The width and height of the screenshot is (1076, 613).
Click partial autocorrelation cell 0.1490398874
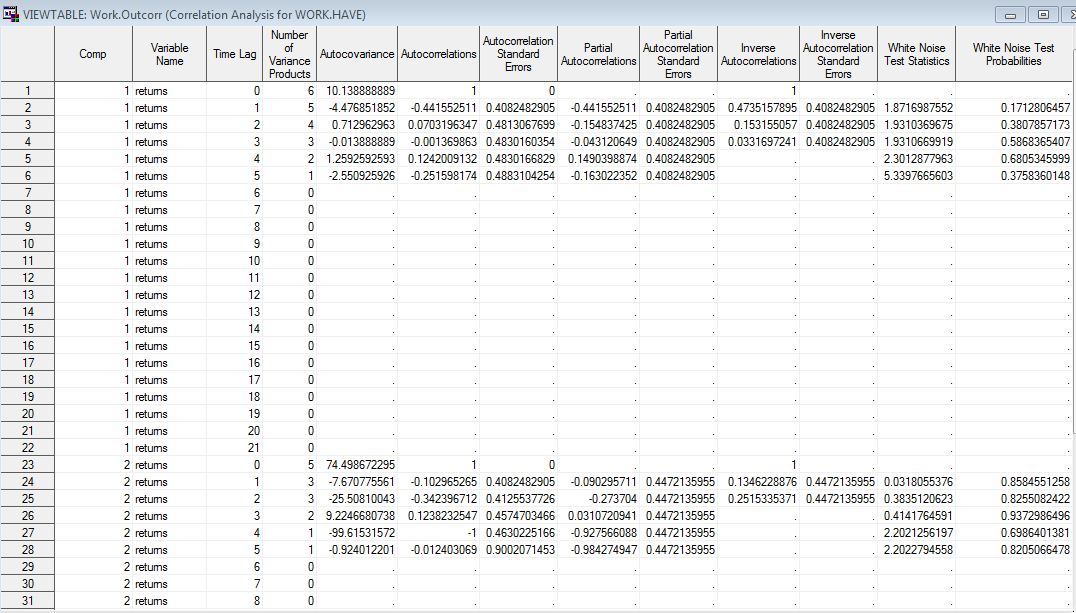[598, 159]
